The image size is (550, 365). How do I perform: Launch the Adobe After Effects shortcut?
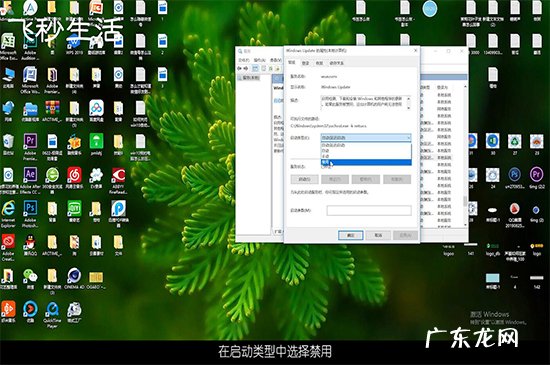point(30,175)
